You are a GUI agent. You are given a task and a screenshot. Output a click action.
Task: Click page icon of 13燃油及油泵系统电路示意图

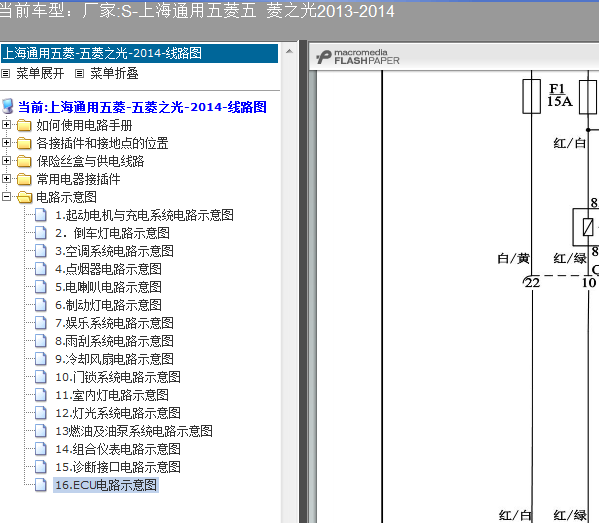tap(41, 431)
